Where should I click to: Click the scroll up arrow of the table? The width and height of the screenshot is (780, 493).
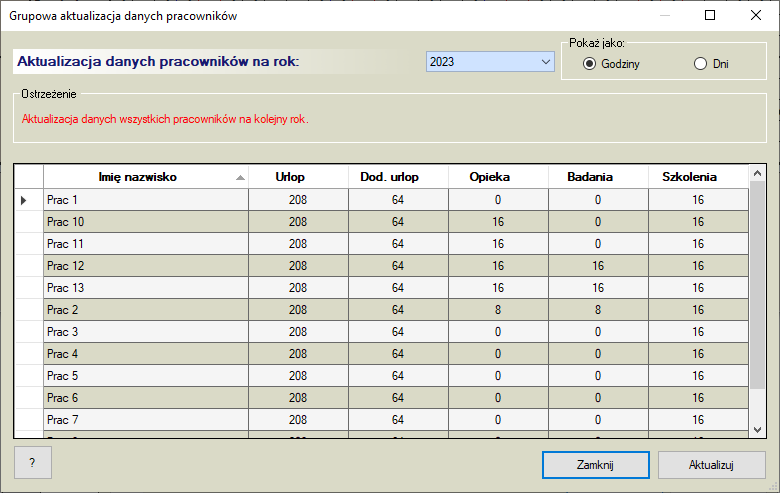click(x=757, y=173)
